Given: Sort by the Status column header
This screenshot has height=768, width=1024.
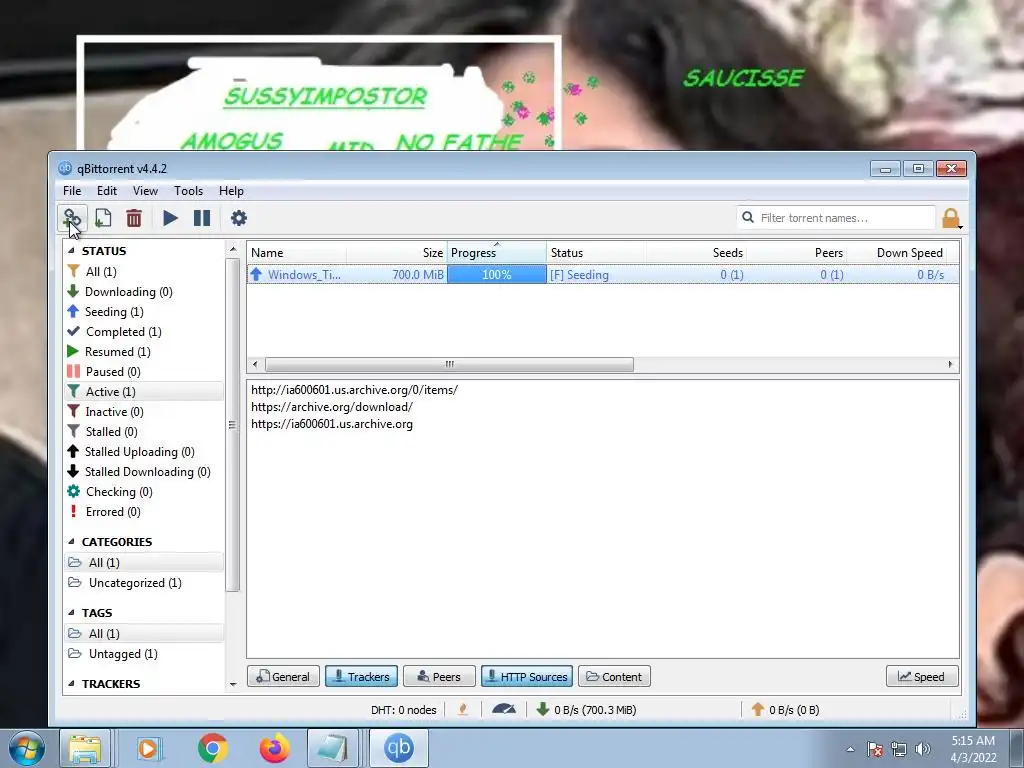Looking at the screenshot, I should coord(596,253).
